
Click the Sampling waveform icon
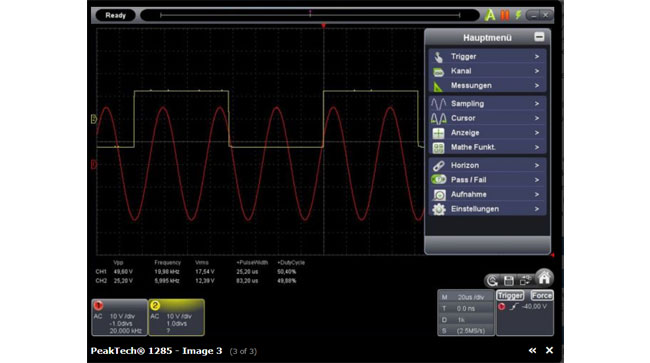[x=438, y=104]
